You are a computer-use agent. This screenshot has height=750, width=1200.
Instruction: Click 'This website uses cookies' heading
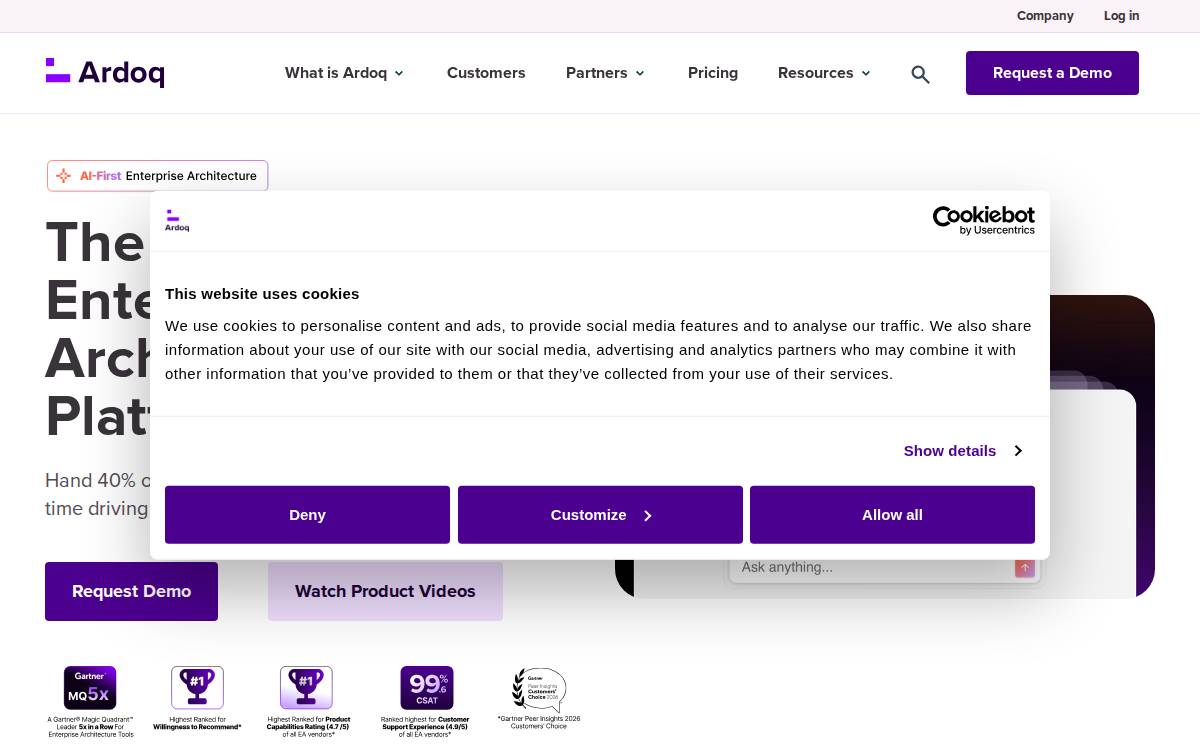click(x=262, y=294)
